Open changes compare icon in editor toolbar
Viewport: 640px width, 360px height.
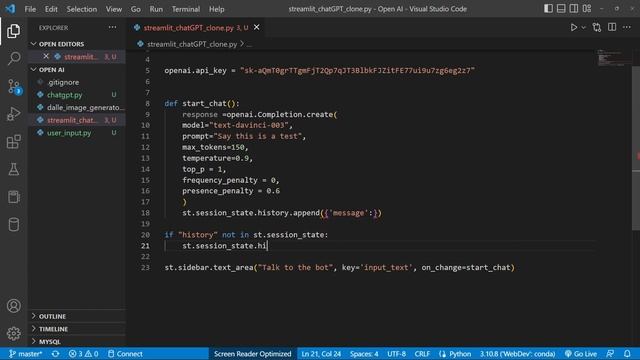click(597, 27)
